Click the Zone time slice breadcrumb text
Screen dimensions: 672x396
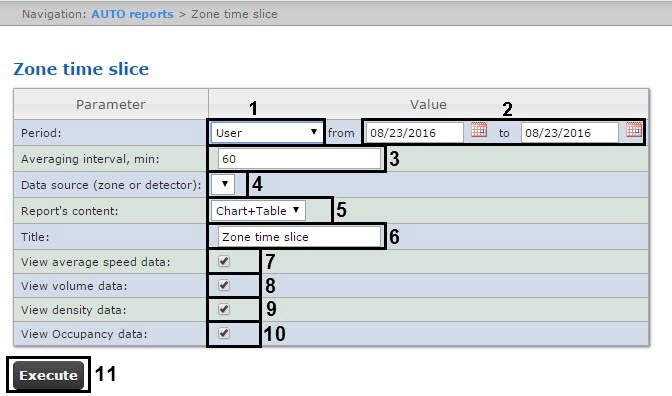tap(234, 14)
